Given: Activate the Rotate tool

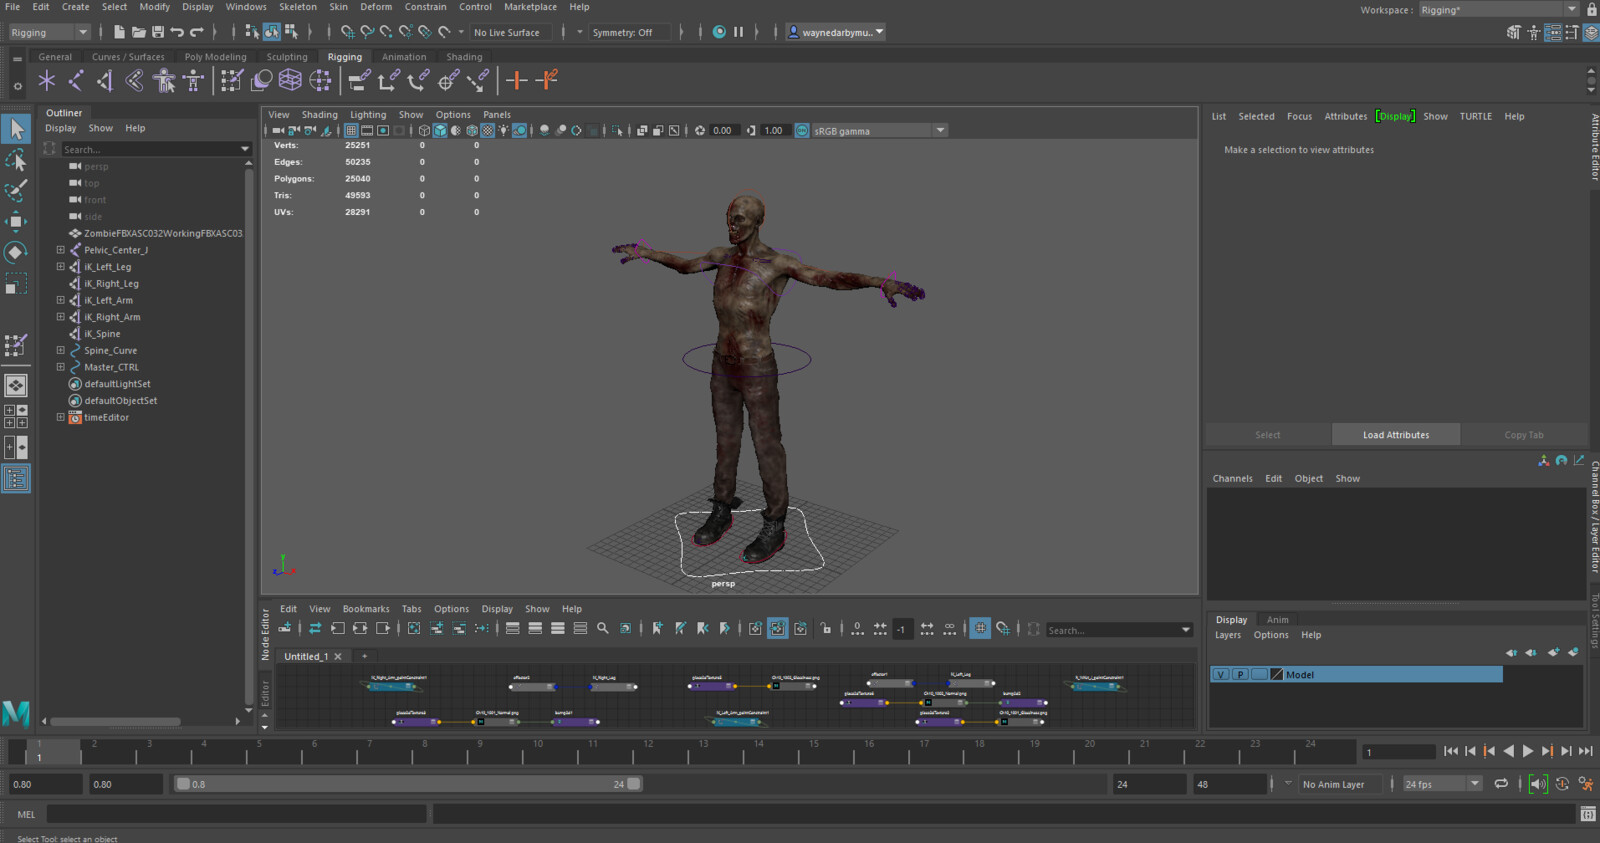Looking at the screenshot, I should [x=16, y=252].
